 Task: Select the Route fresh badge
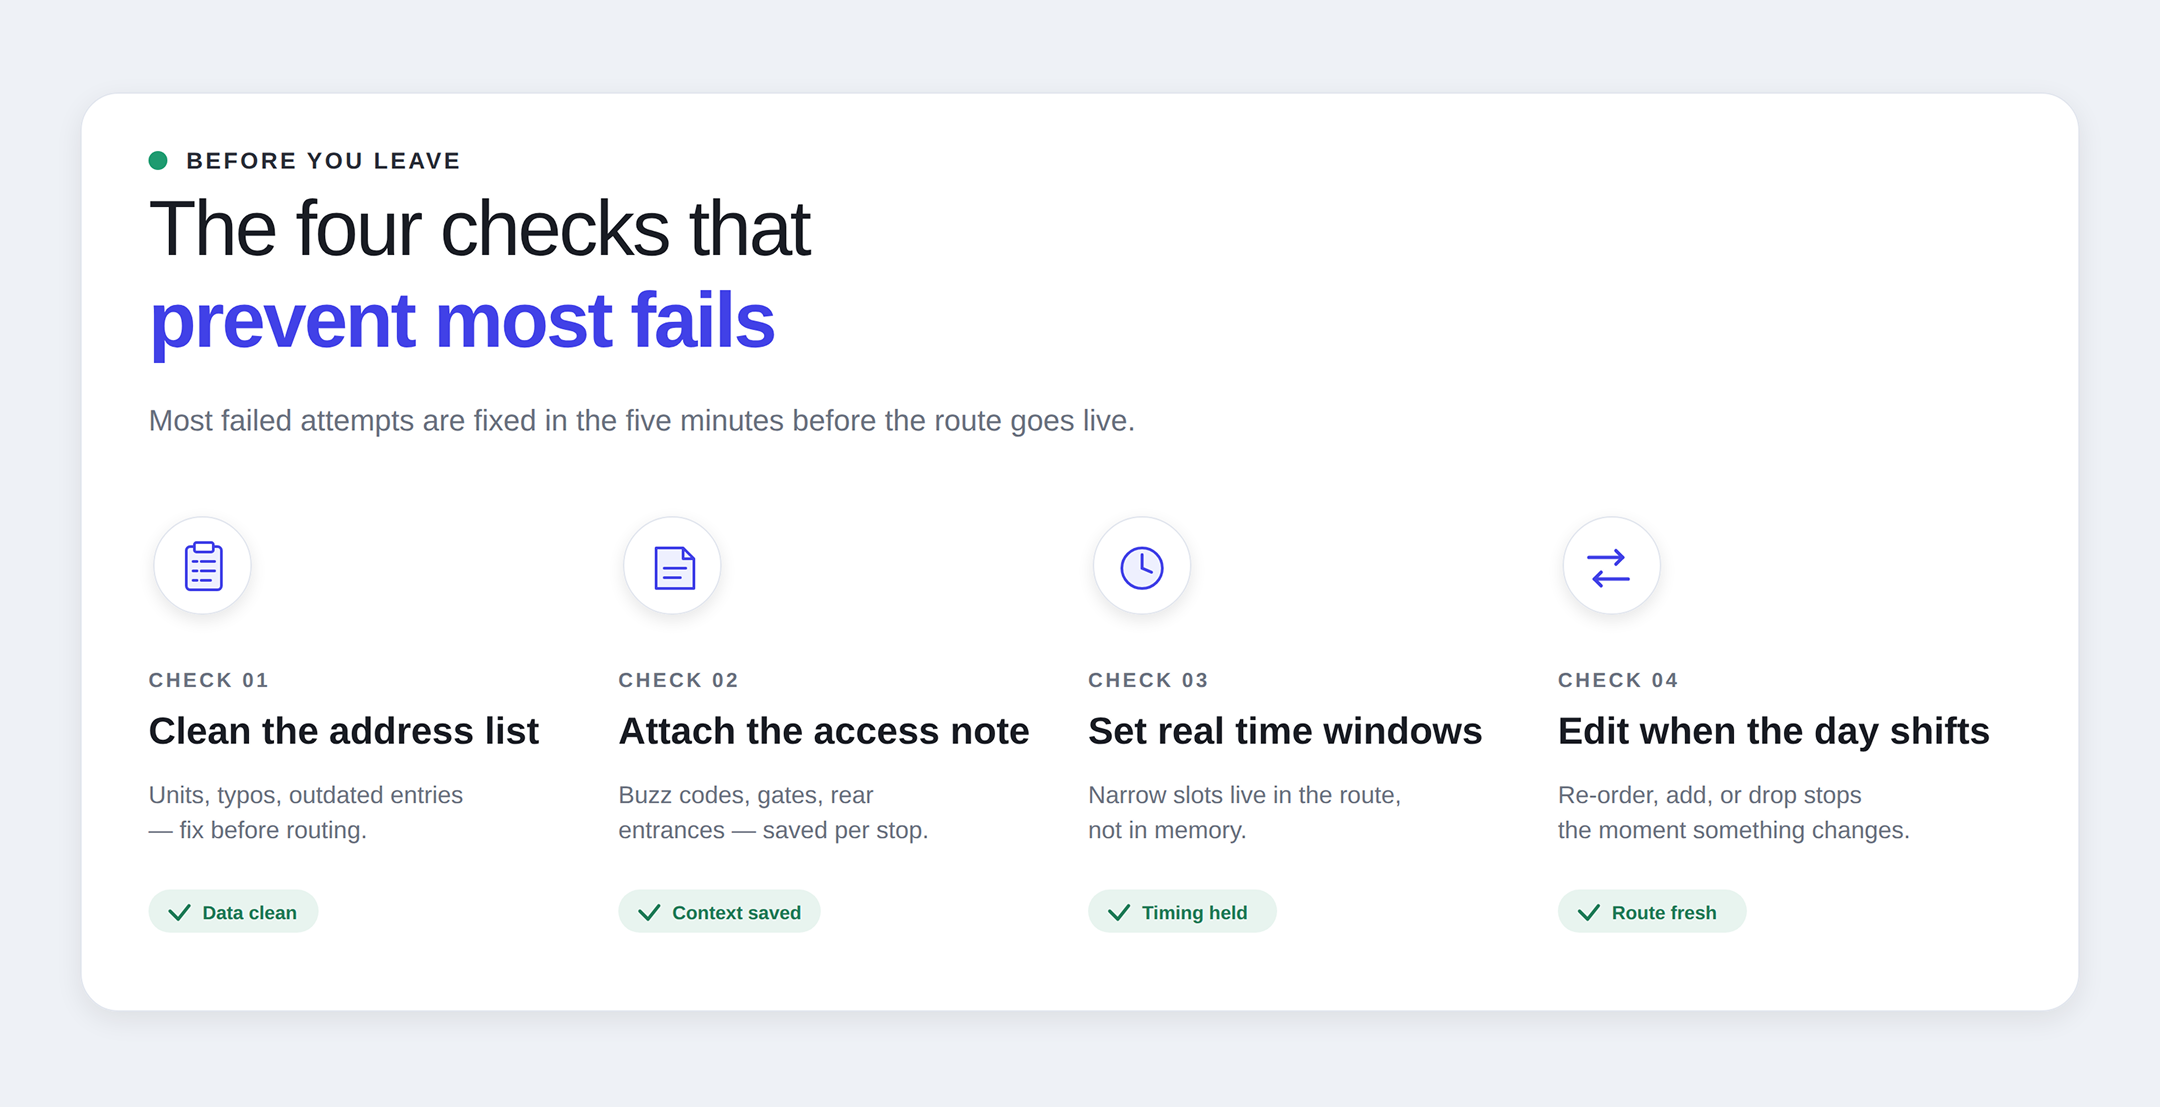(1652, 912)
